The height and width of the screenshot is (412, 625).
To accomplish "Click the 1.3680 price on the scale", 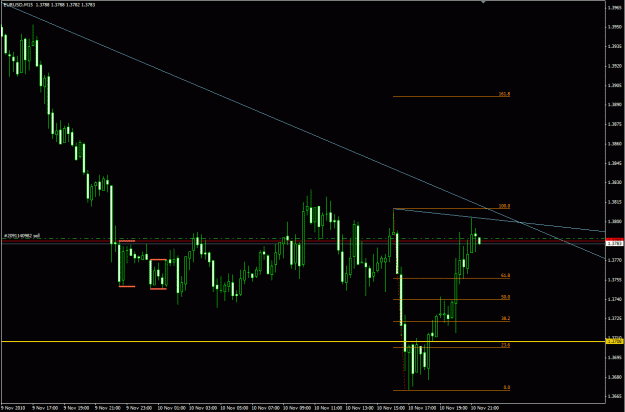I will tap(615, 377).
